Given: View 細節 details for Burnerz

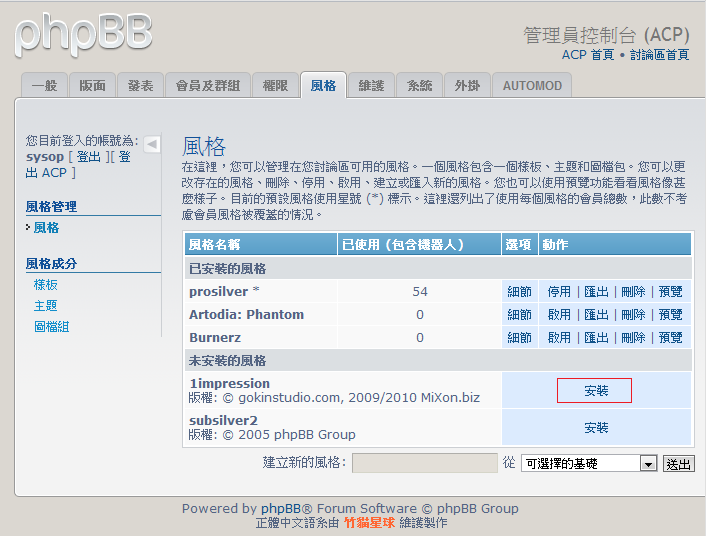Looking at the screenshot, I should pyautogui.click(x=520, y=338).
